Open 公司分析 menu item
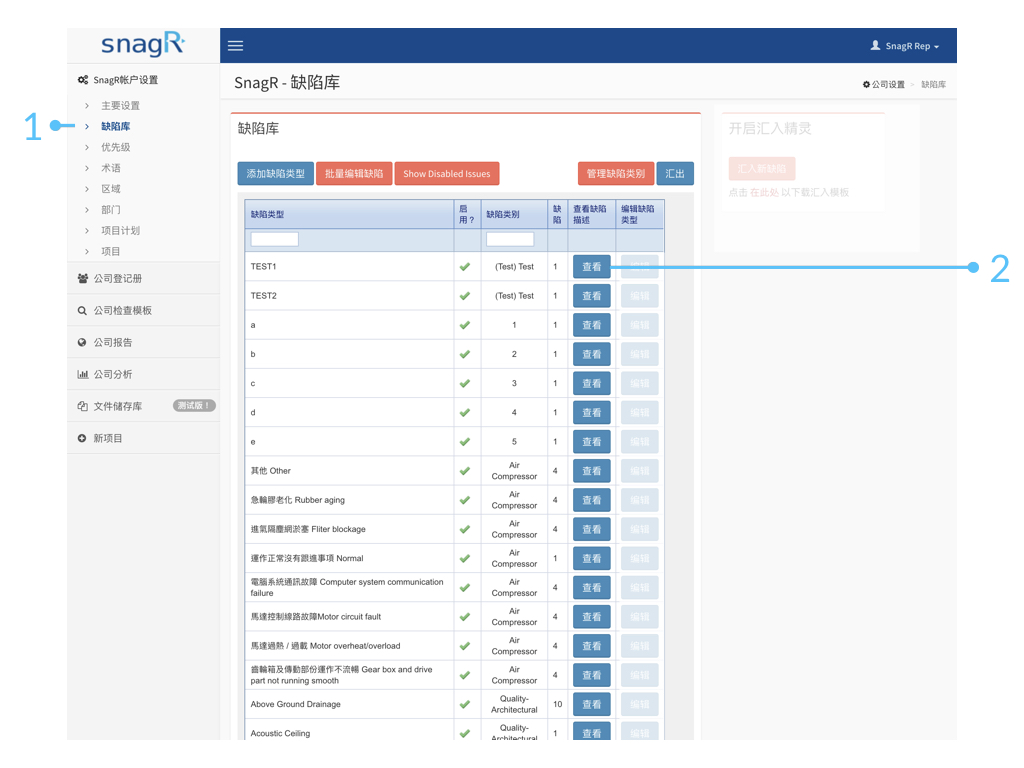Viewport: 1024px width, 768px height. pos(143,374)
